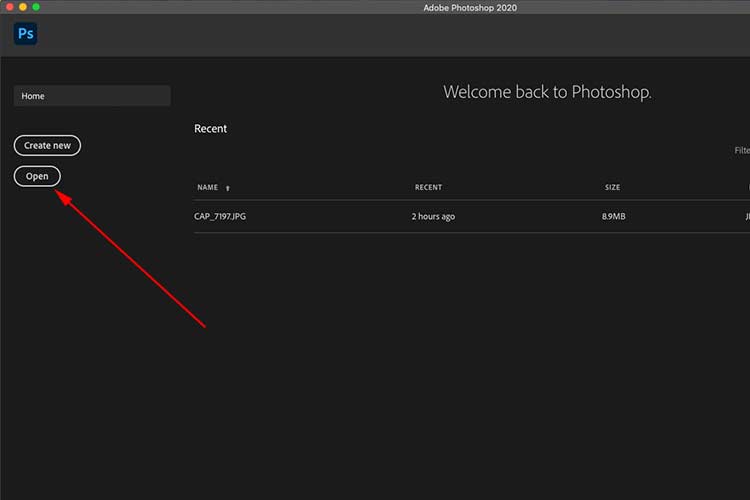The width and height of the screenshot is (750, 500).
Task: Click the Open button
Action: (x=37, y=176)
